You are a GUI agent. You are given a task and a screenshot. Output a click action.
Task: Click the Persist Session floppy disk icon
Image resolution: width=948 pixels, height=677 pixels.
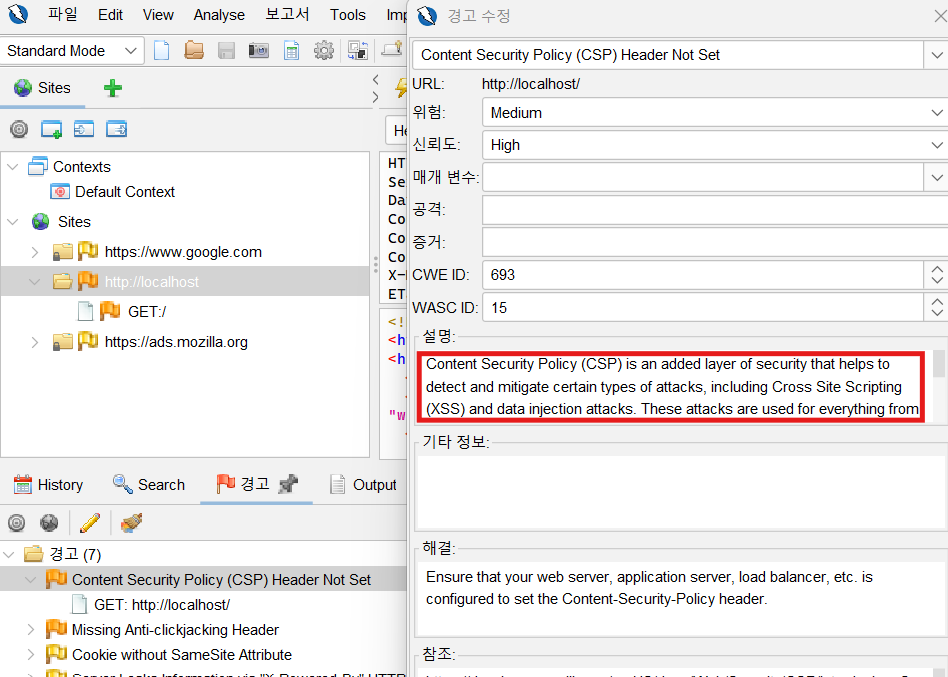226,51
